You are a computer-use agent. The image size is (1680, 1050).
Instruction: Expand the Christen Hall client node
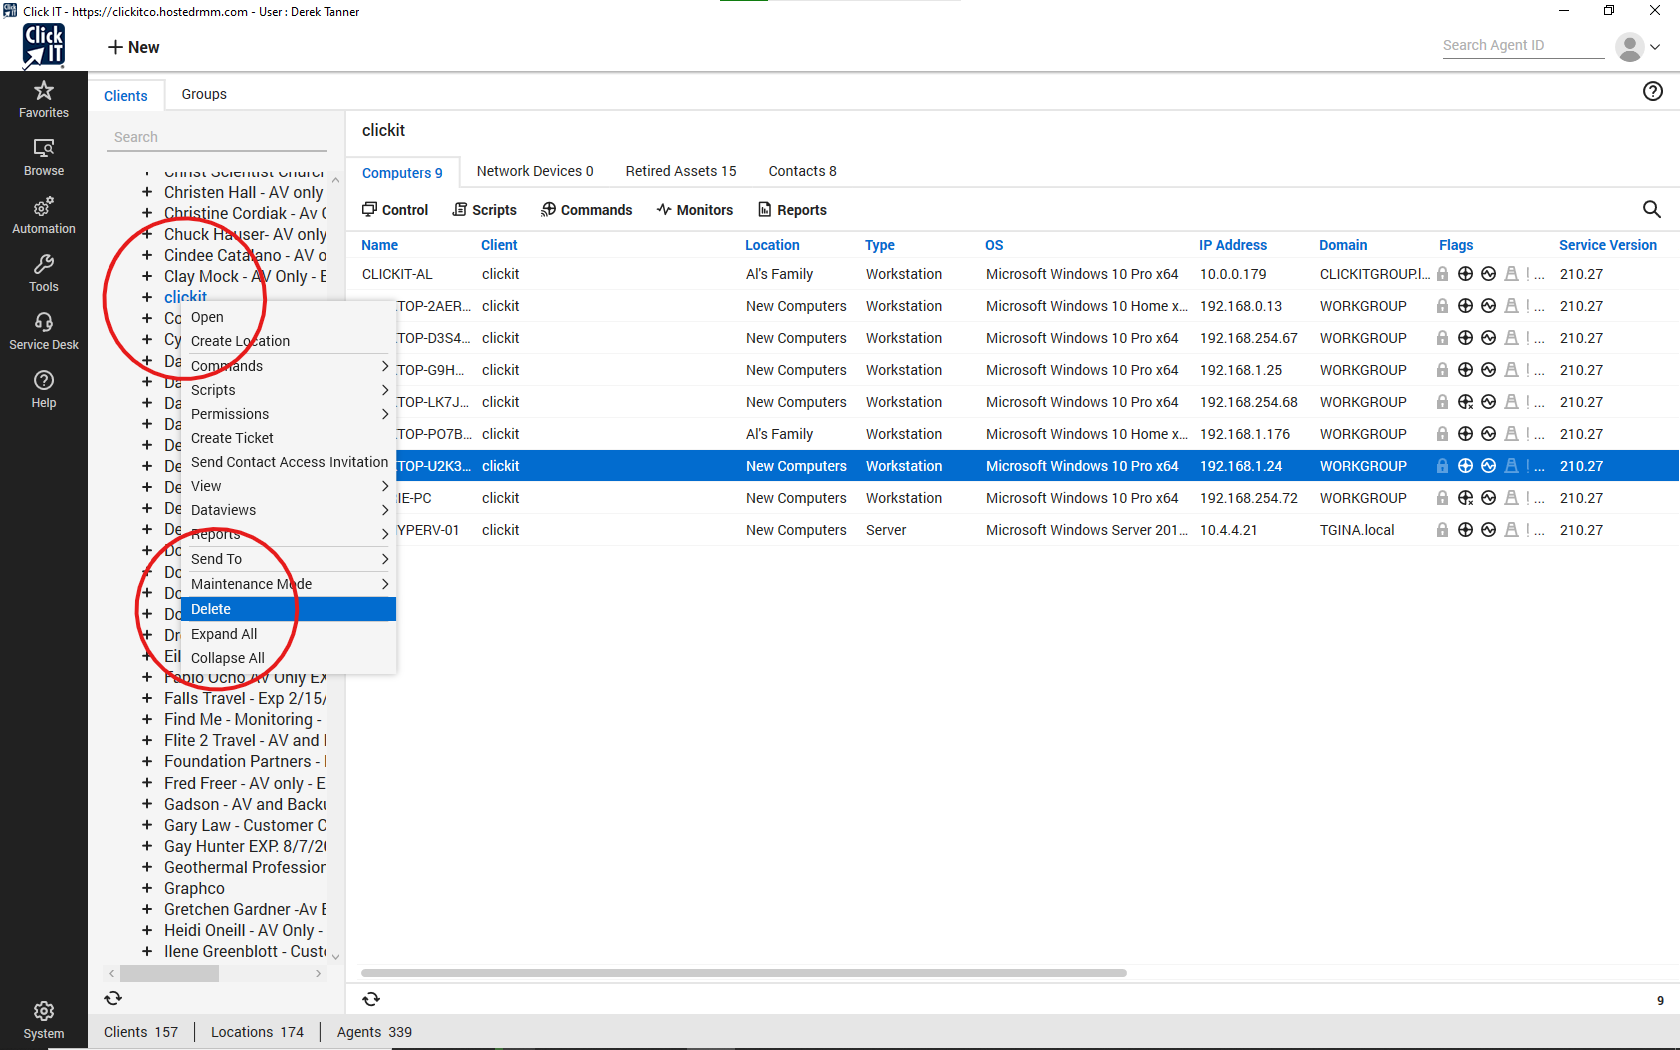(x=147, y=192)
